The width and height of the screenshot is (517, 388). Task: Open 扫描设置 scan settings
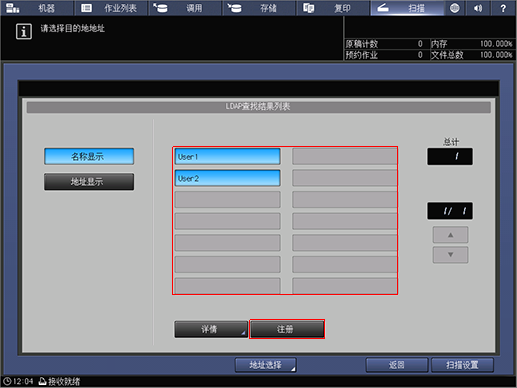tap(462, 365)
